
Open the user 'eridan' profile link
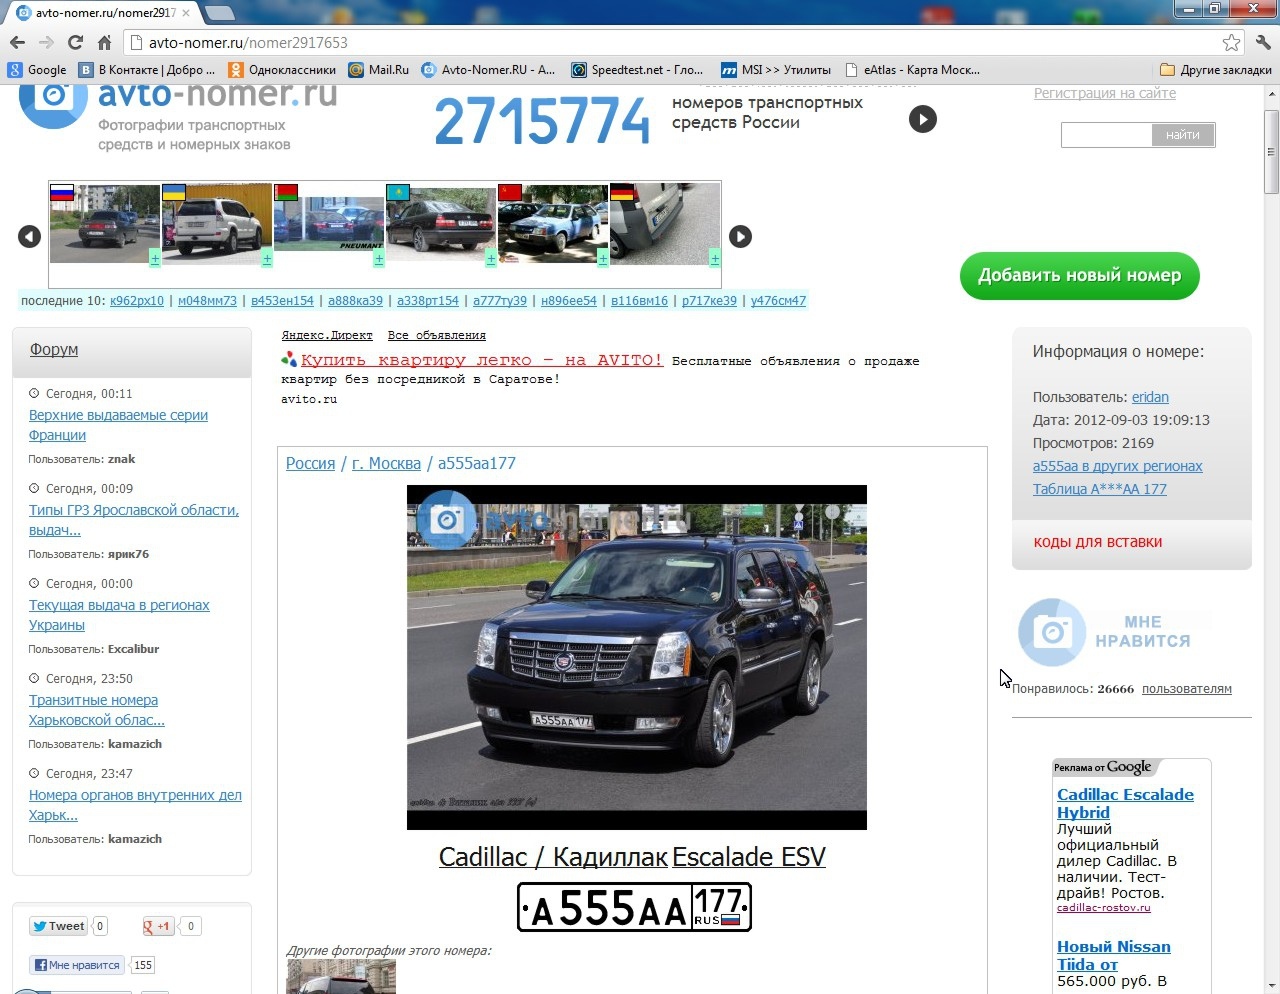(x=1150, y=397)
